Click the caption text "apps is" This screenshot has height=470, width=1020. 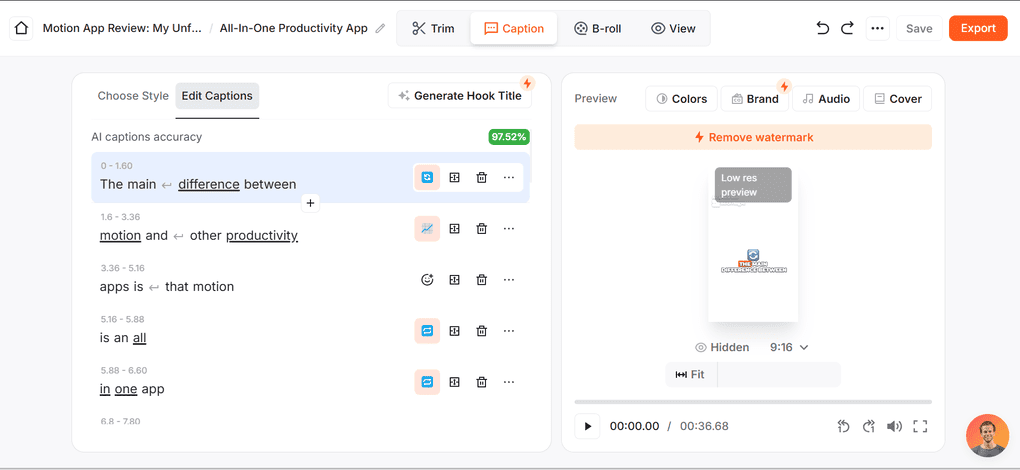tap(121, 287)
